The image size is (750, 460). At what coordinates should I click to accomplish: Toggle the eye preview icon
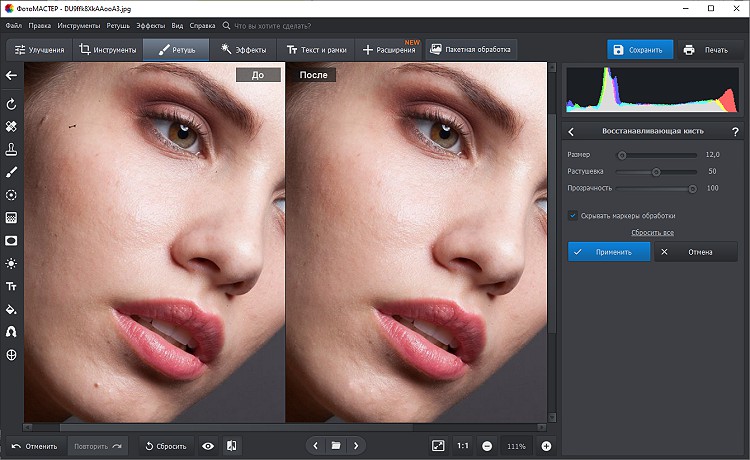[x=208, y=445]
